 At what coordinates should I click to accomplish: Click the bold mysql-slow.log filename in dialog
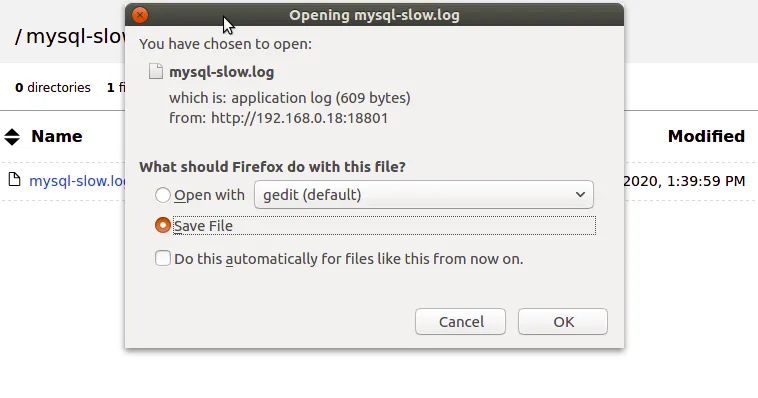(221, 72)
